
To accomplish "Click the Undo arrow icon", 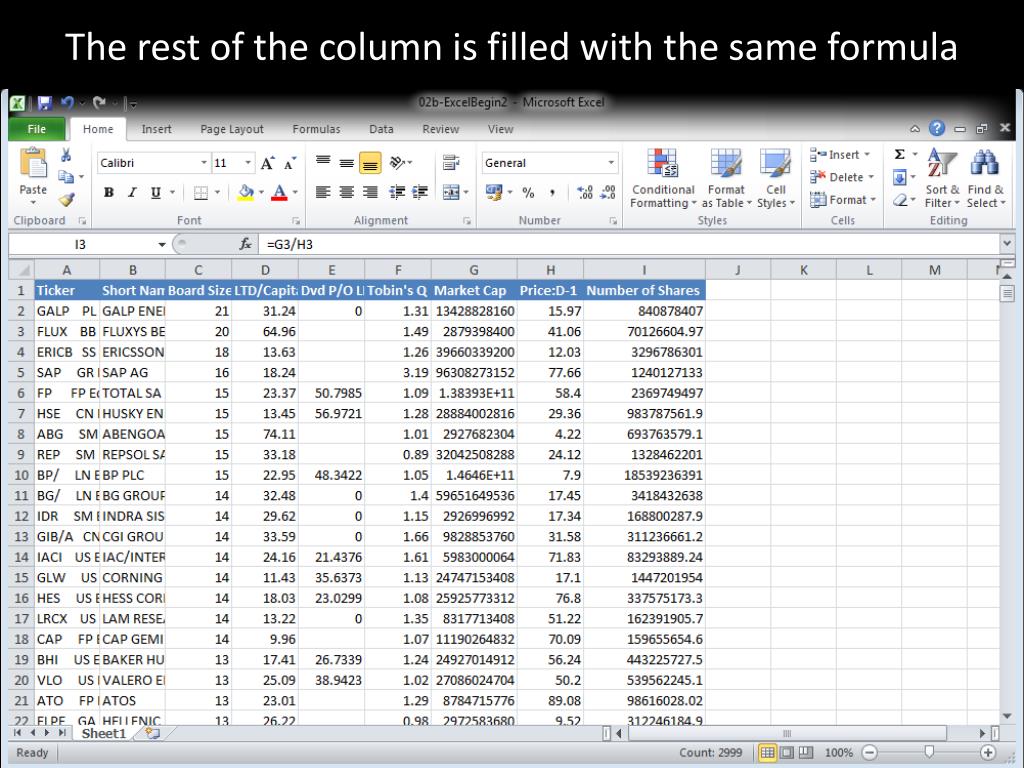I will [67, 103].
